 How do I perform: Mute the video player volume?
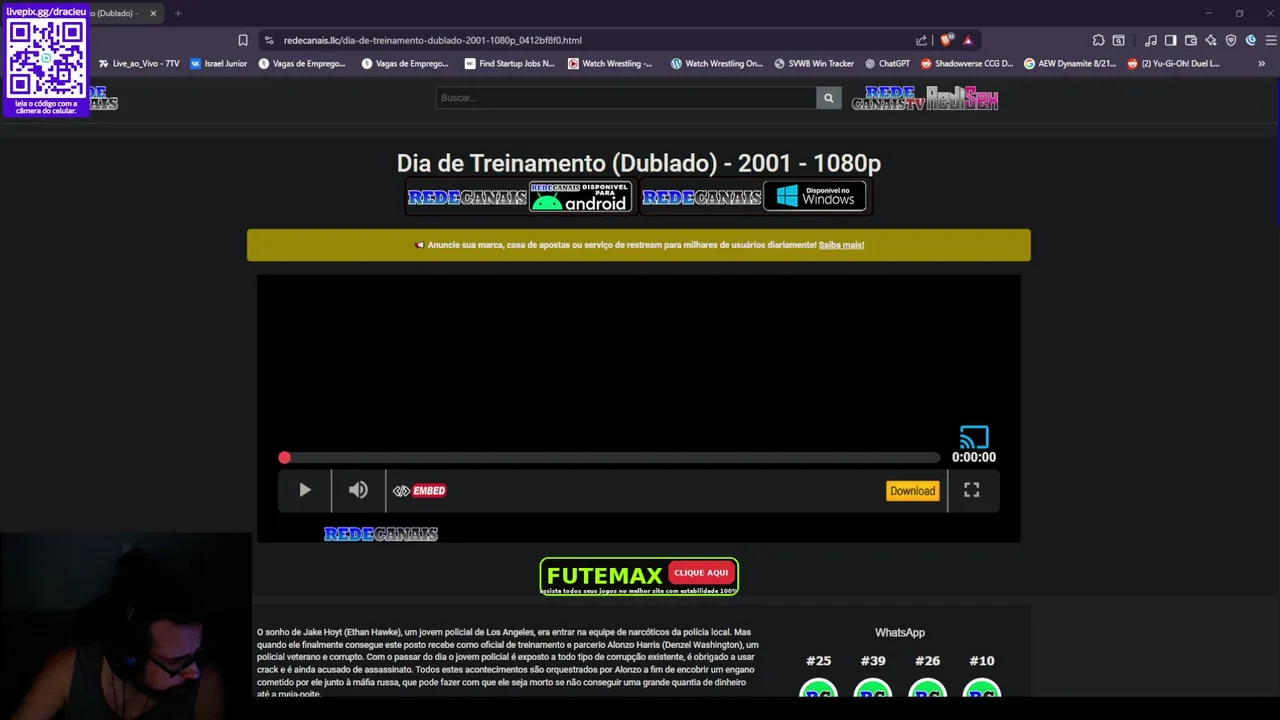point(358,490)
